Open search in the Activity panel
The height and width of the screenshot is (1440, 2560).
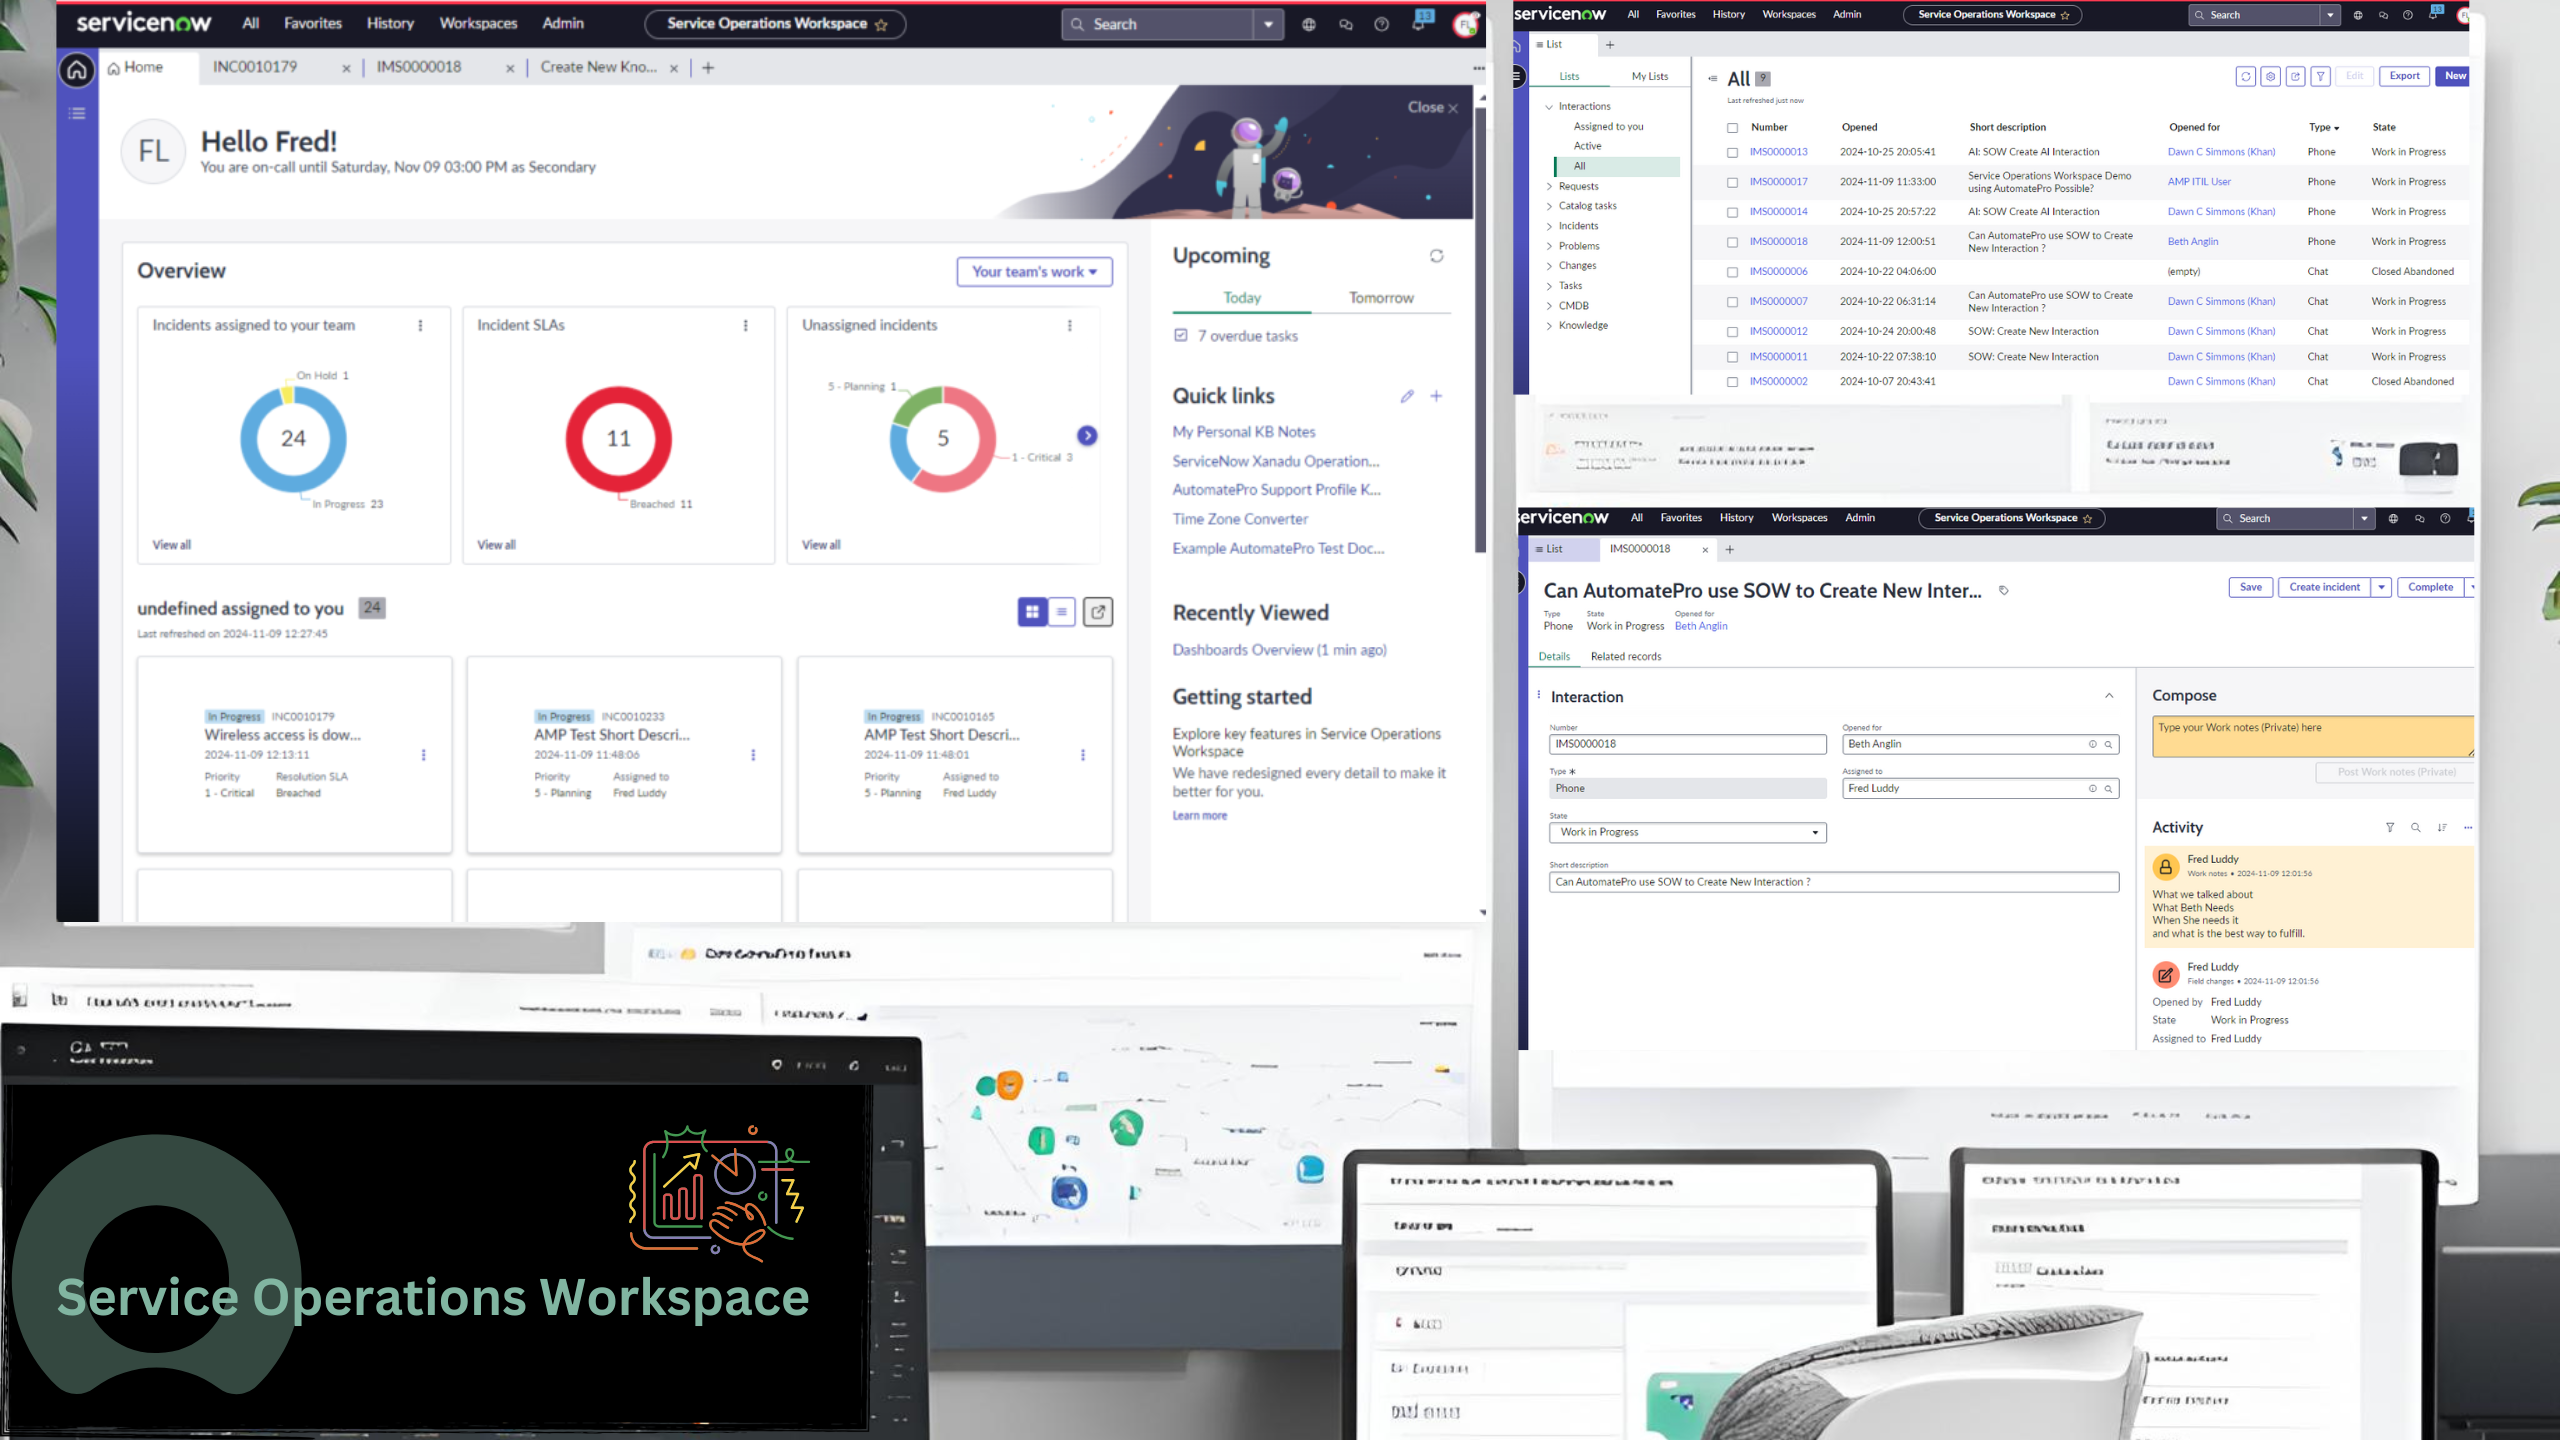[x=2415, y=827]
